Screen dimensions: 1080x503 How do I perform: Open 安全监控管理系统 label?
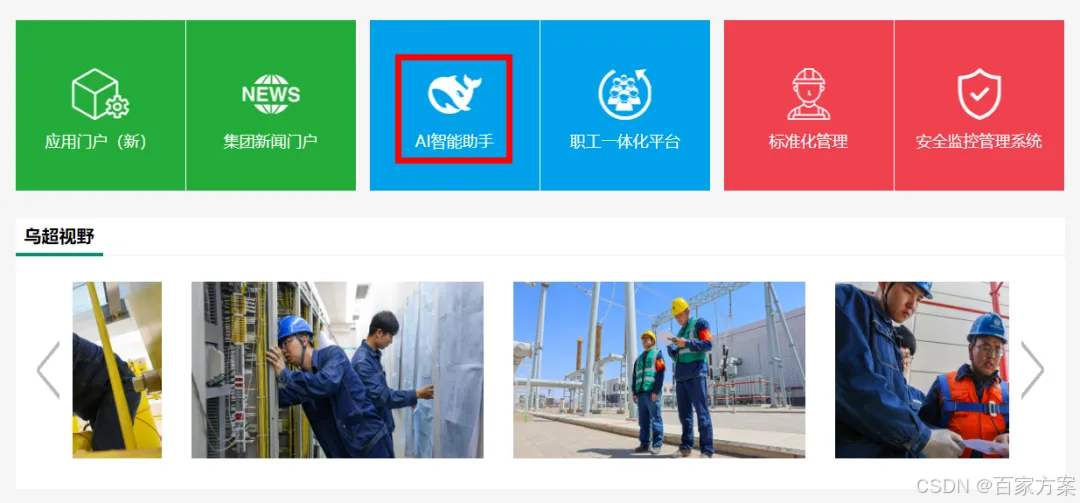coord(979,142)
